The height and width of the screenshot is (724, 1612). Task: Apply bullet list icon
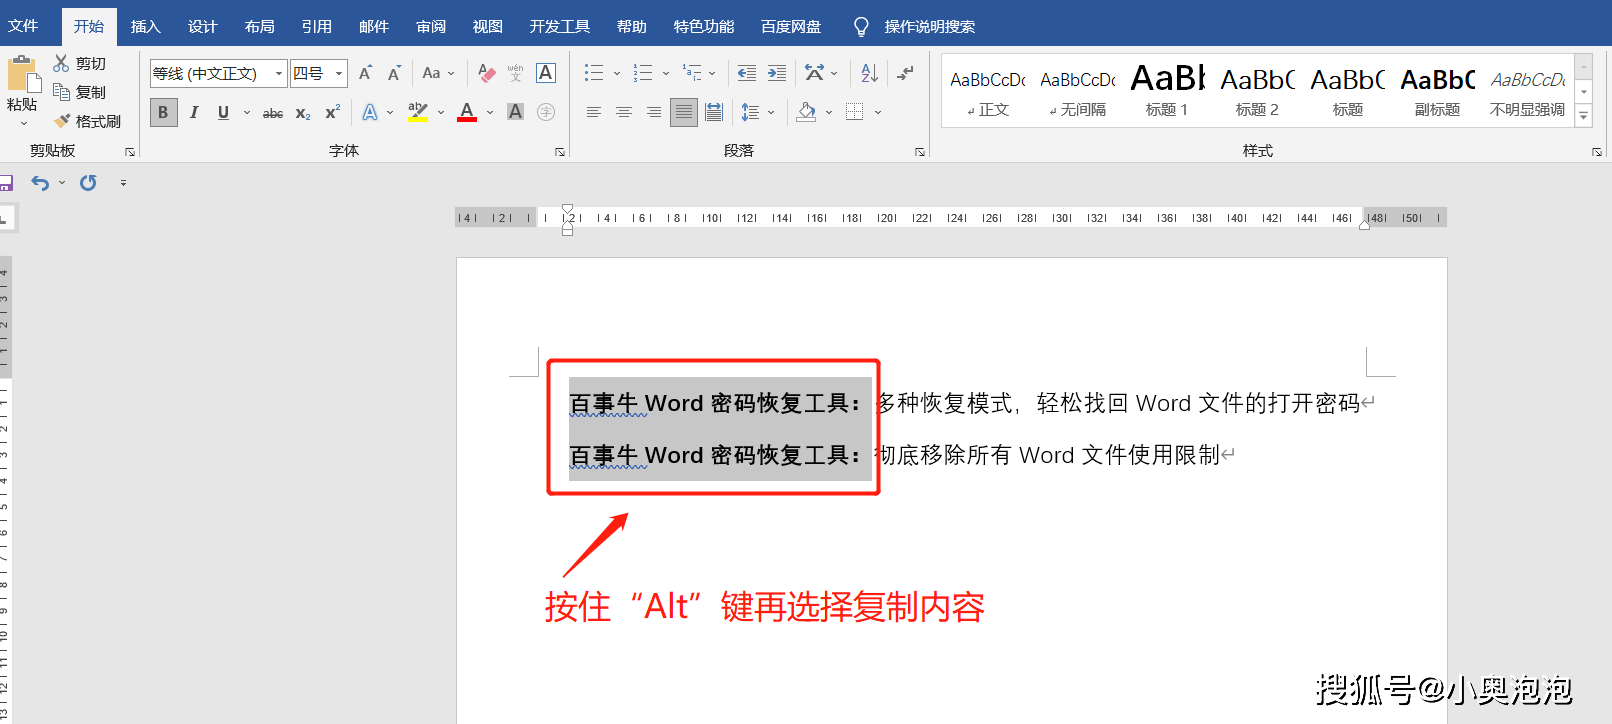point(594,73)
